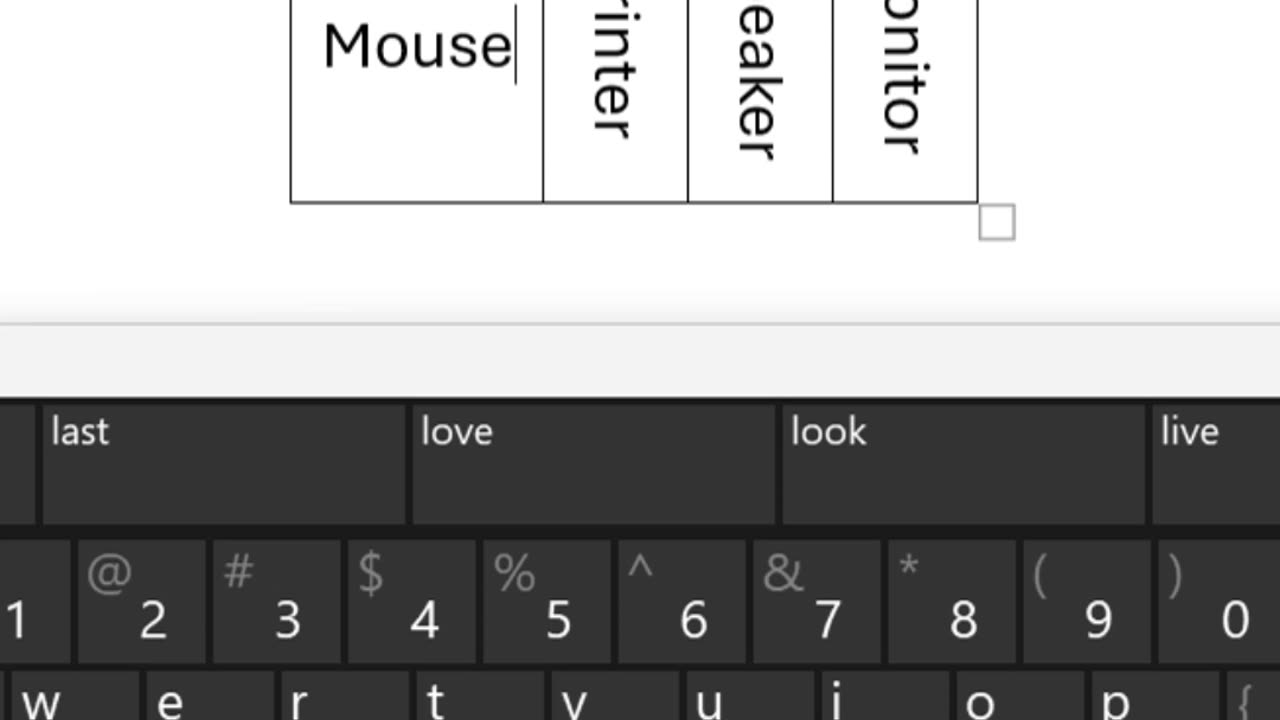The image size is (1280, 720).
Task: Tap the 6 key with caret symbol
Action: coord(682,602)
